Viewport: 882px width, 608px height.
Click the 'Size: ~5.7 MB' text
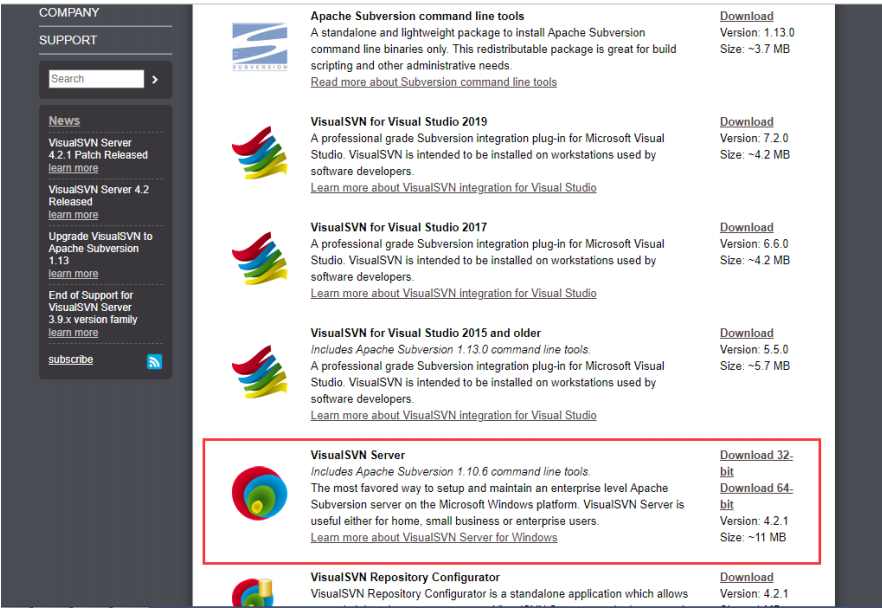tap(755, 366)
